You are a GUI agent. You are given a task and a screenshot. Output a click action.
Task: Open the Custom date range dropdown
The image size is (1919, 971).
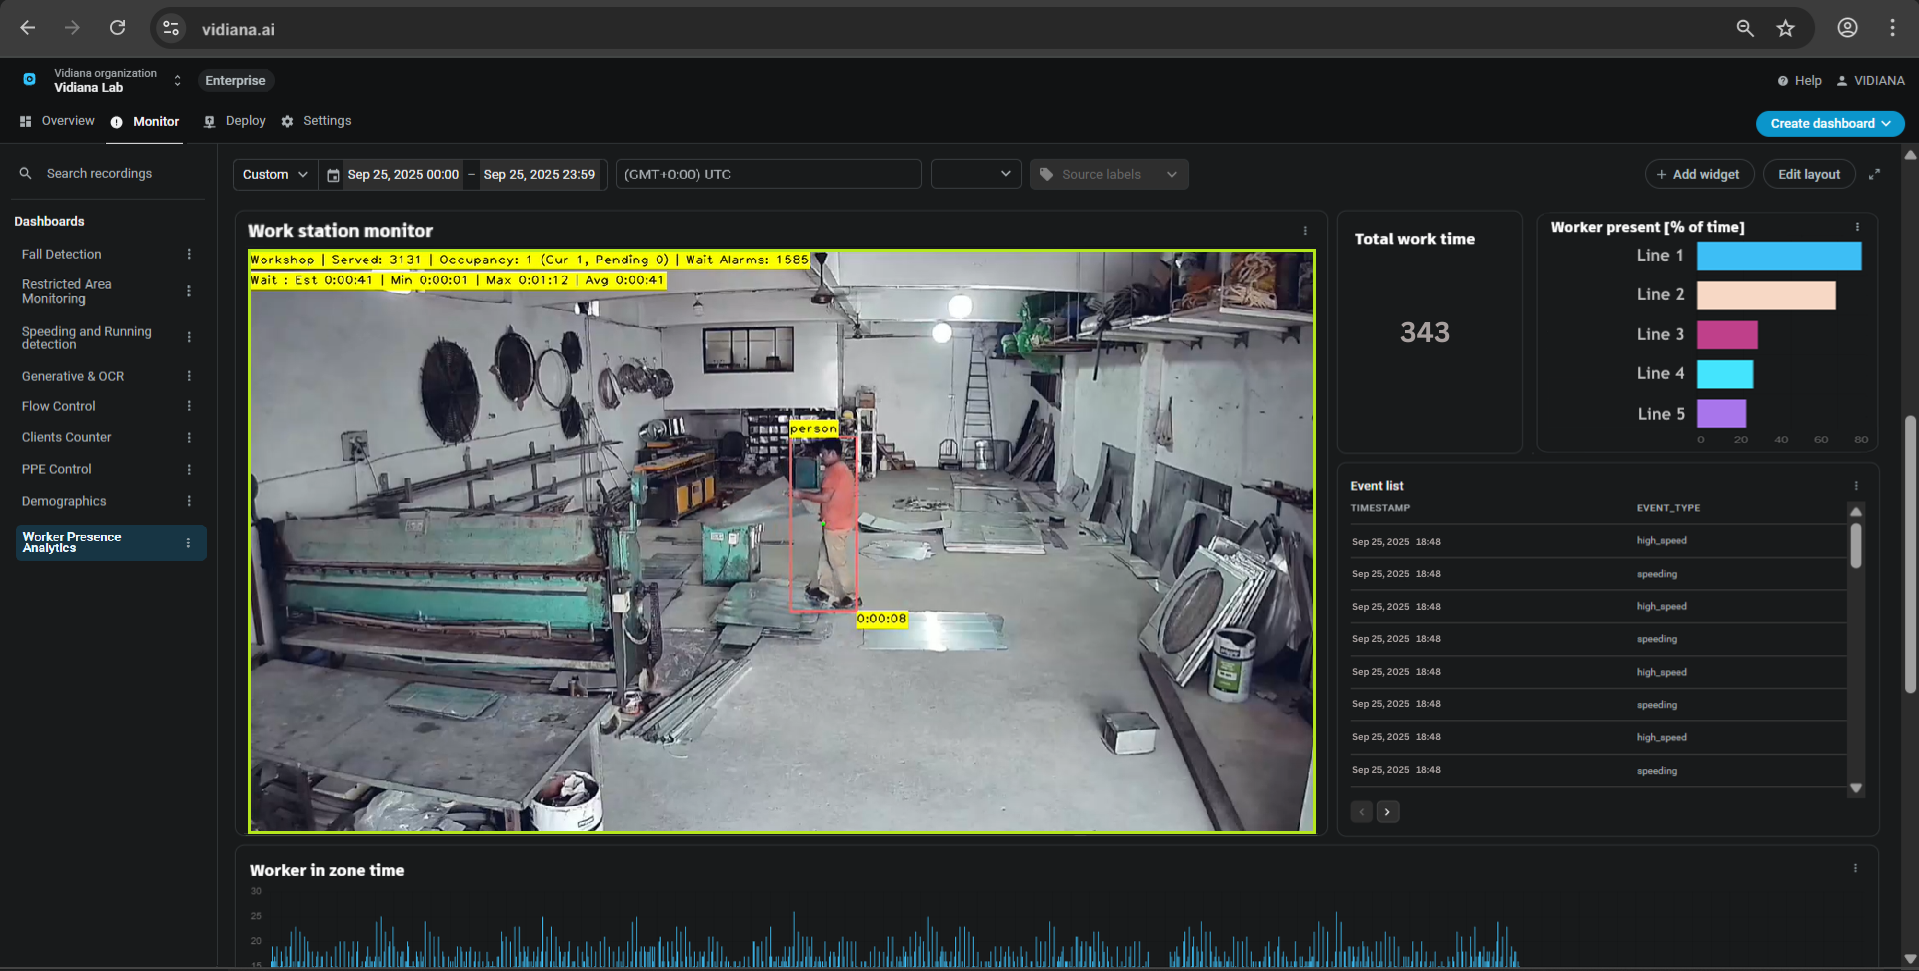pyautogui.click(x=274, y=174)
